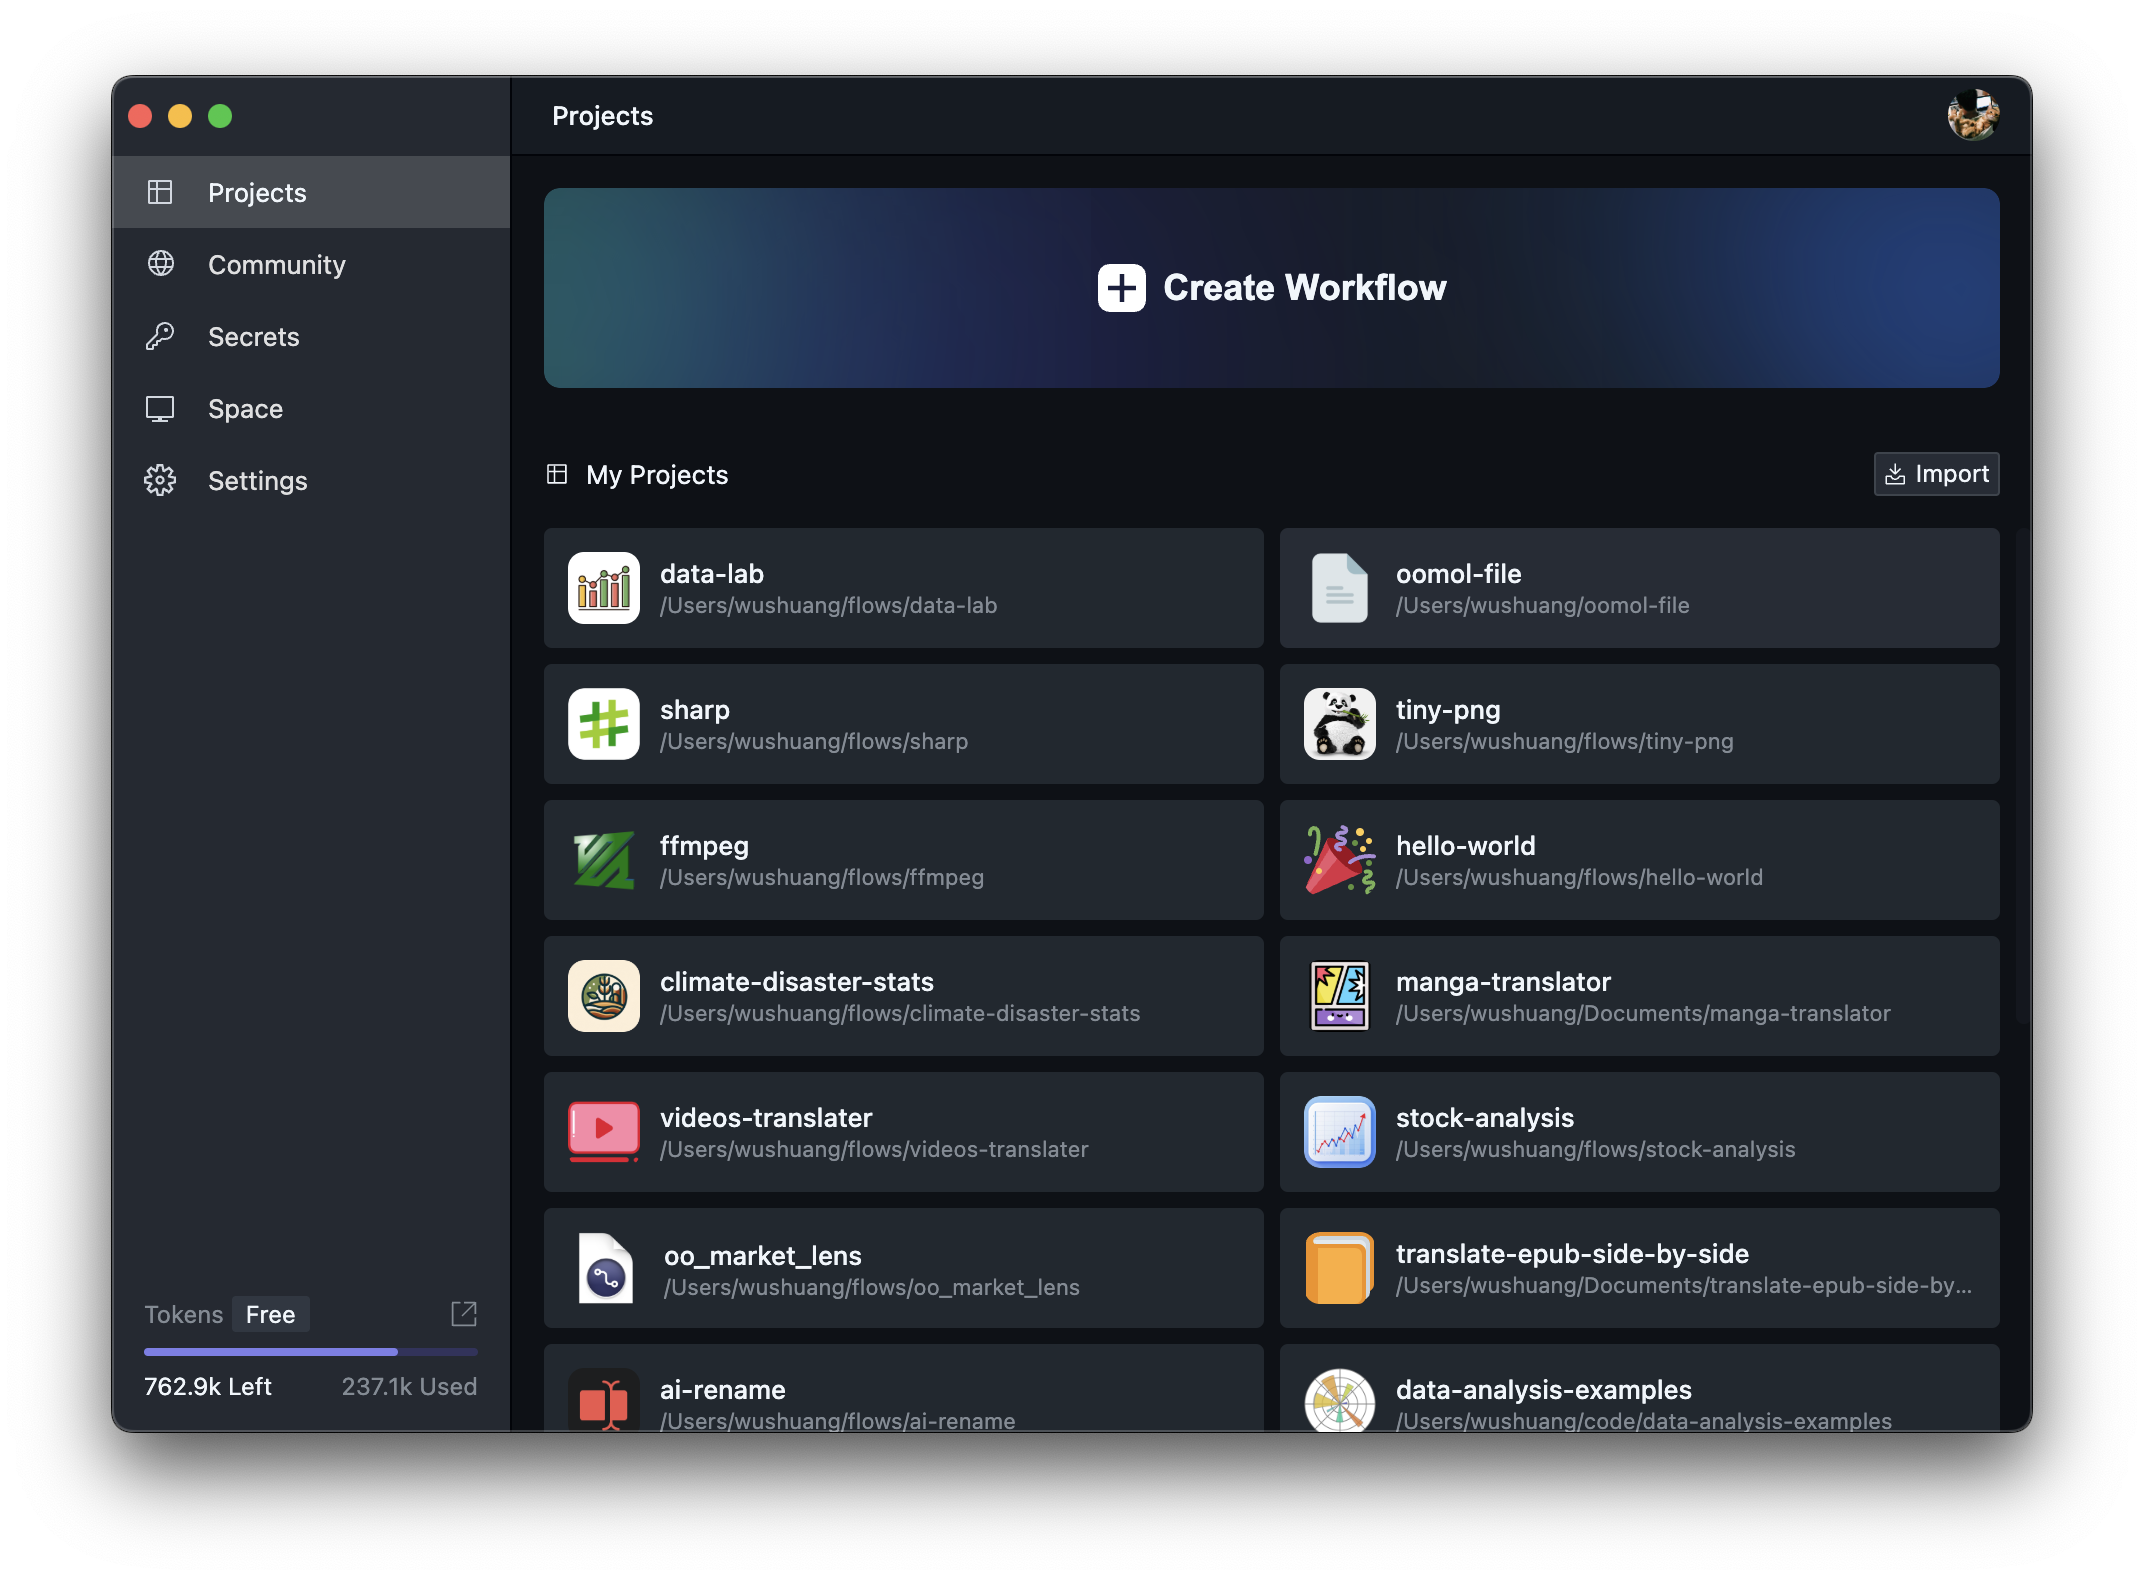The image size is (2144, 1580).
Task: Open the oo_market_lens project card
Action: [903, 1268]
